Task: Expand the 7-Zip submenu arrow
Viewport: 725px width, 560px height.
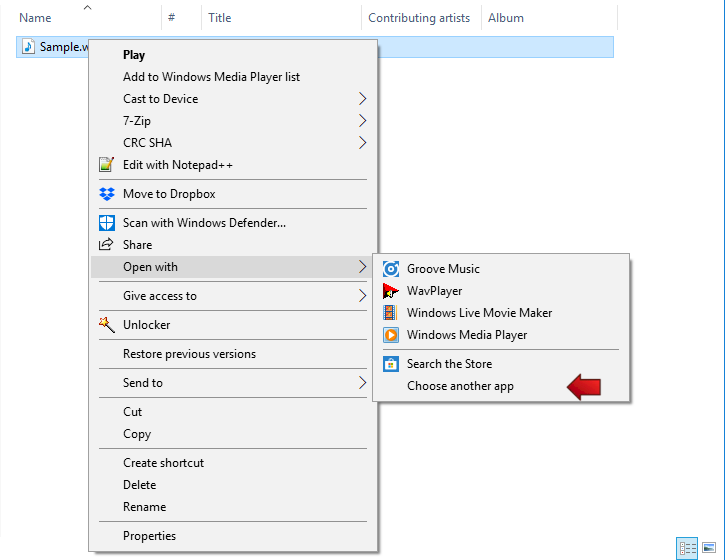Action: pyautogui.click(x=362, y=121)
